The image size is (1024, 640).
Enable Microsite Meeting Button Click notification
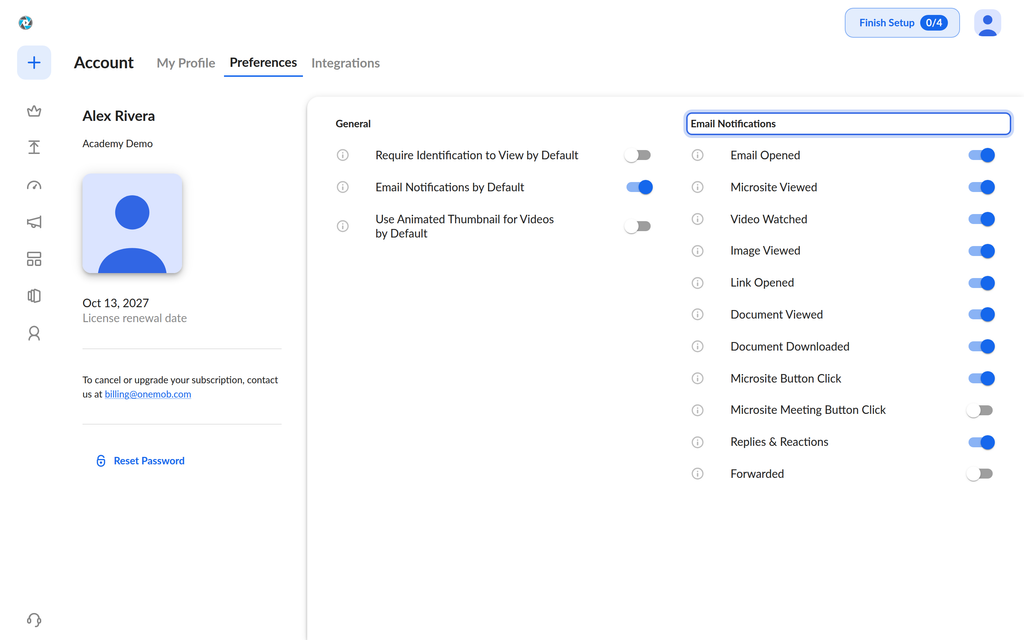[980, 410]
